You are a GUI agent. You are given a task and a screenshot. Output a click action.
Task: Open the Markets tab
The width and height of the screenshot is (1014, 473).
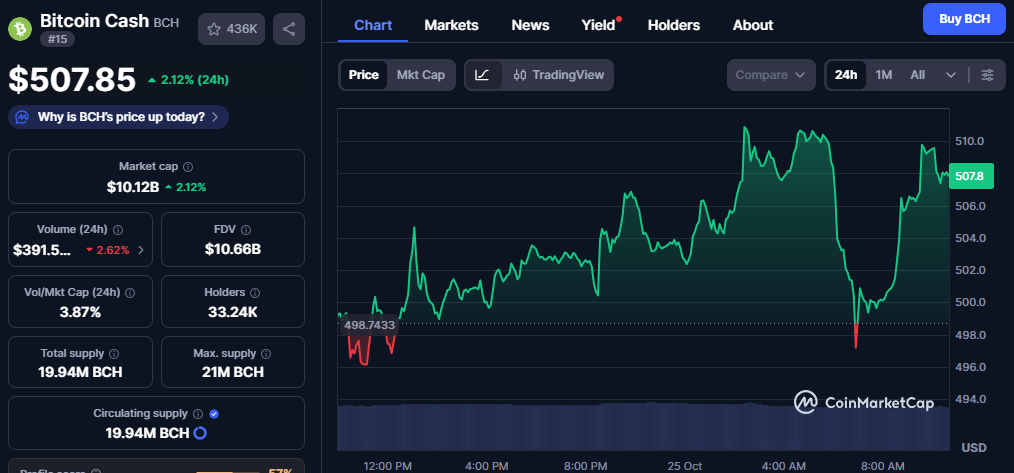pyautogui.click(x=451, y=25)
